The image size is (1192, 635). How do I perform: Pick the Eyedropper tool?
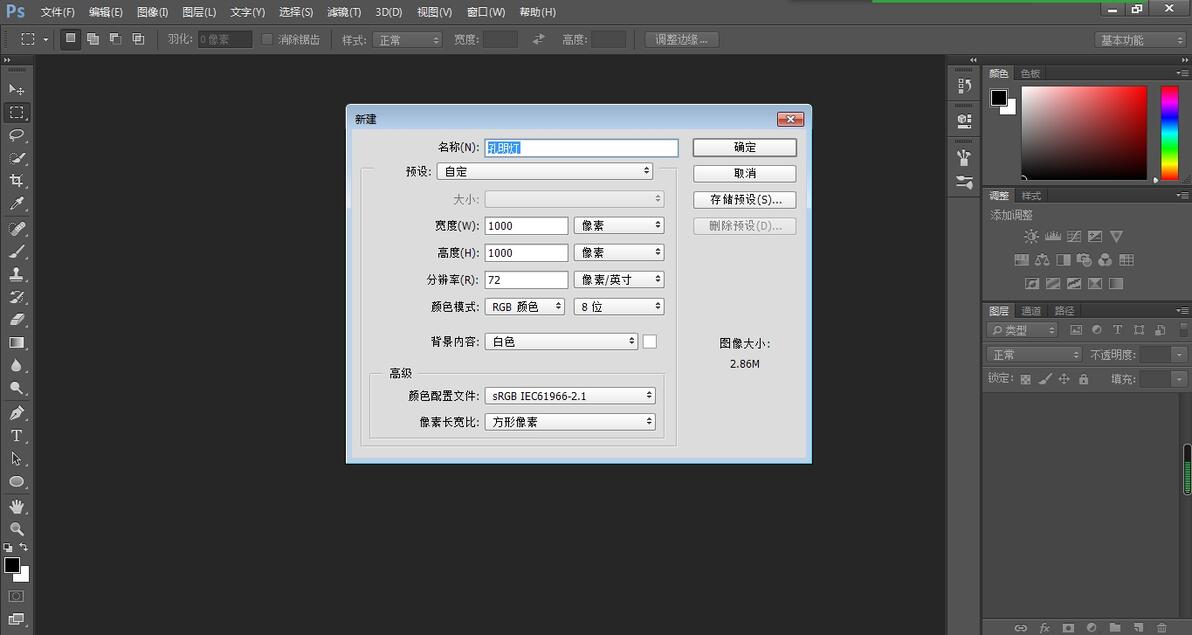pos(17,204)
